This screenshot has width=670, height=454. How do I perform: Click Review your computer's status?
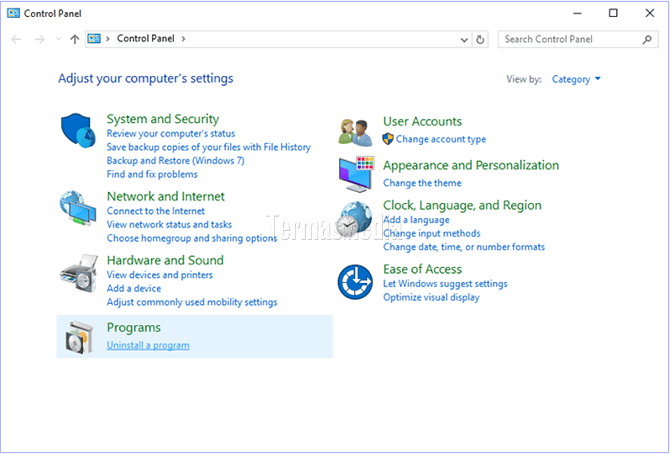pos(171,133)
